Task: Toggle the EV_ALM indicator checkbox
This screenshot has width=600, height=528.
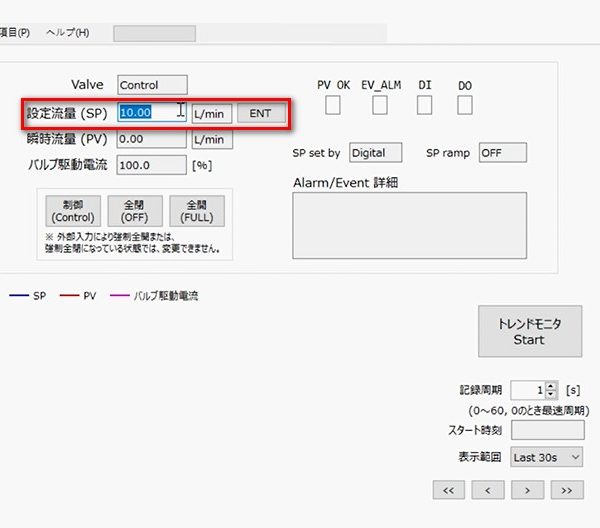Action: 380,104
